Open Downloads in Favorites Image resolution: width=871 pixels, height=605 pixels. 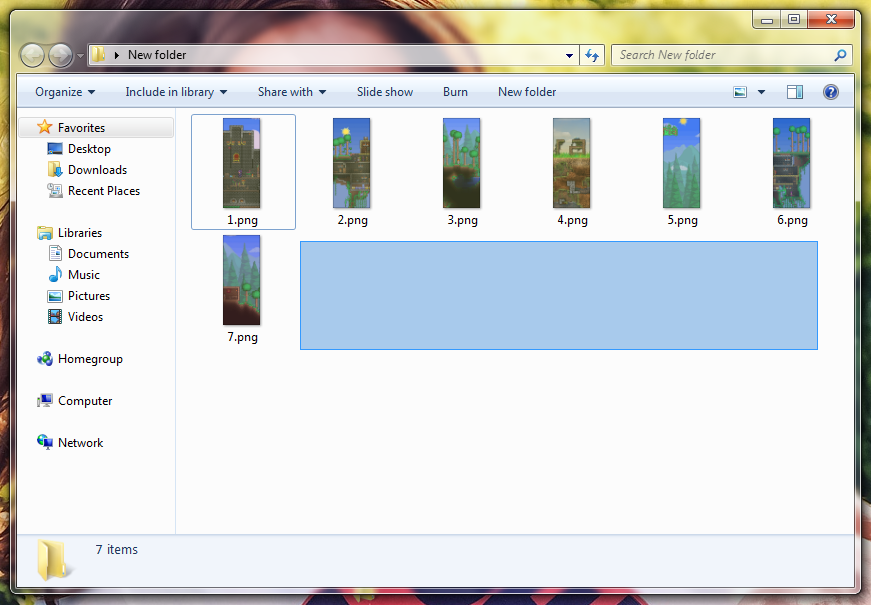[x=97, y=170]
